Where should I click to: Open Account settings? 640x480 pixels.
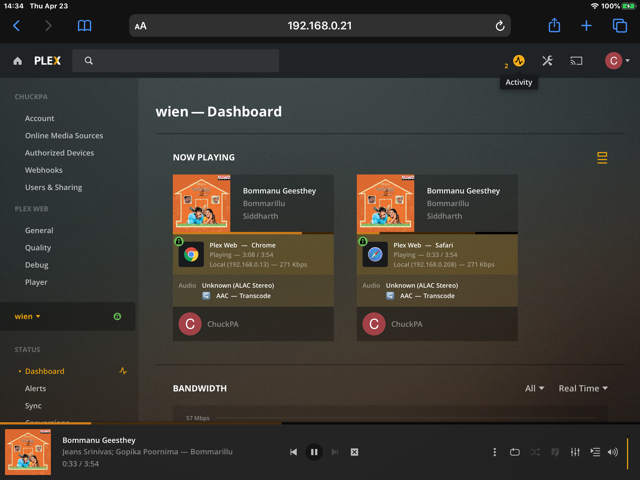pyautogui.click(x=39, y=118)
